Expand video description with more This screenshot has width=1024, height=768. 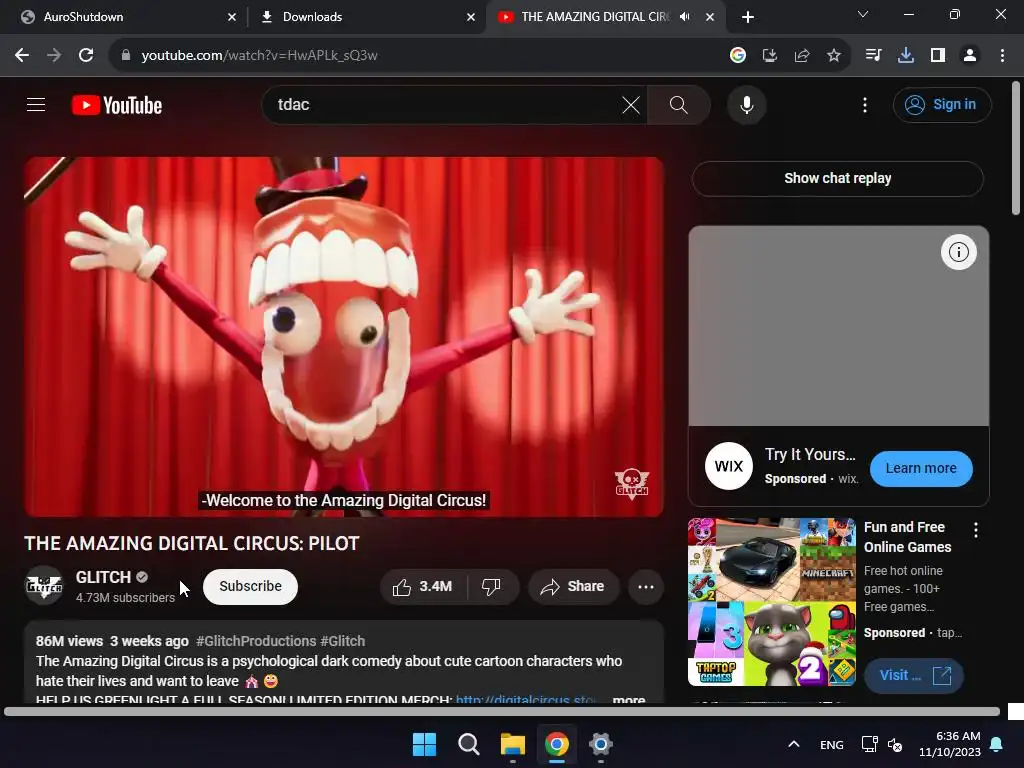(629, 699)
